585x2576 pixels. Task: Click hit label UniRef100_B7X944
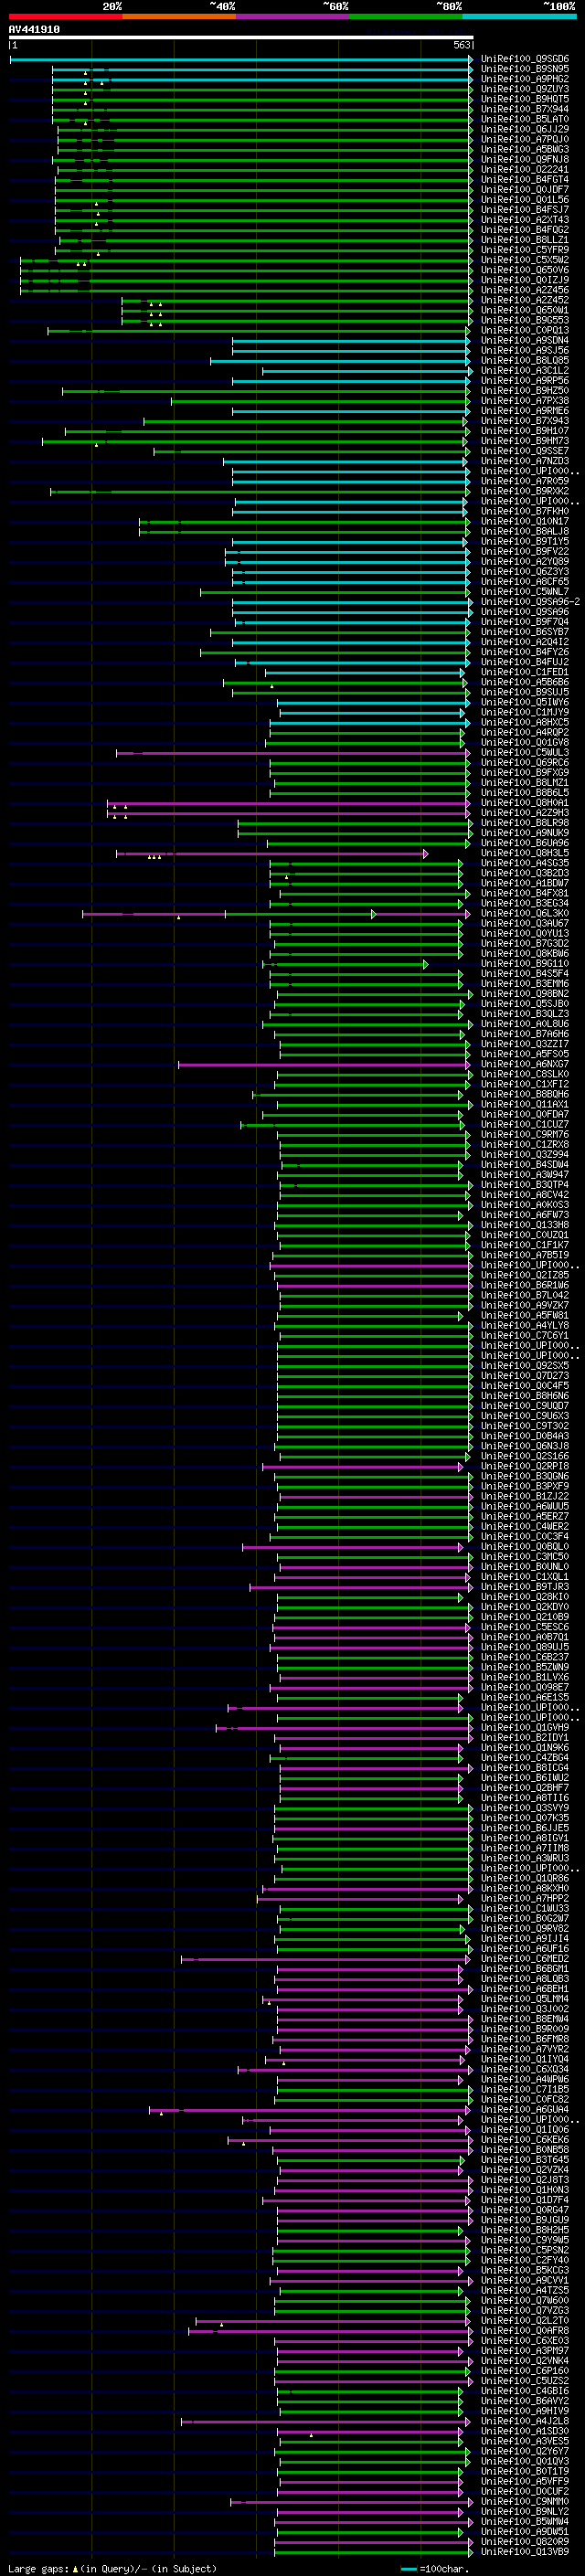click(x=524, y=110)
